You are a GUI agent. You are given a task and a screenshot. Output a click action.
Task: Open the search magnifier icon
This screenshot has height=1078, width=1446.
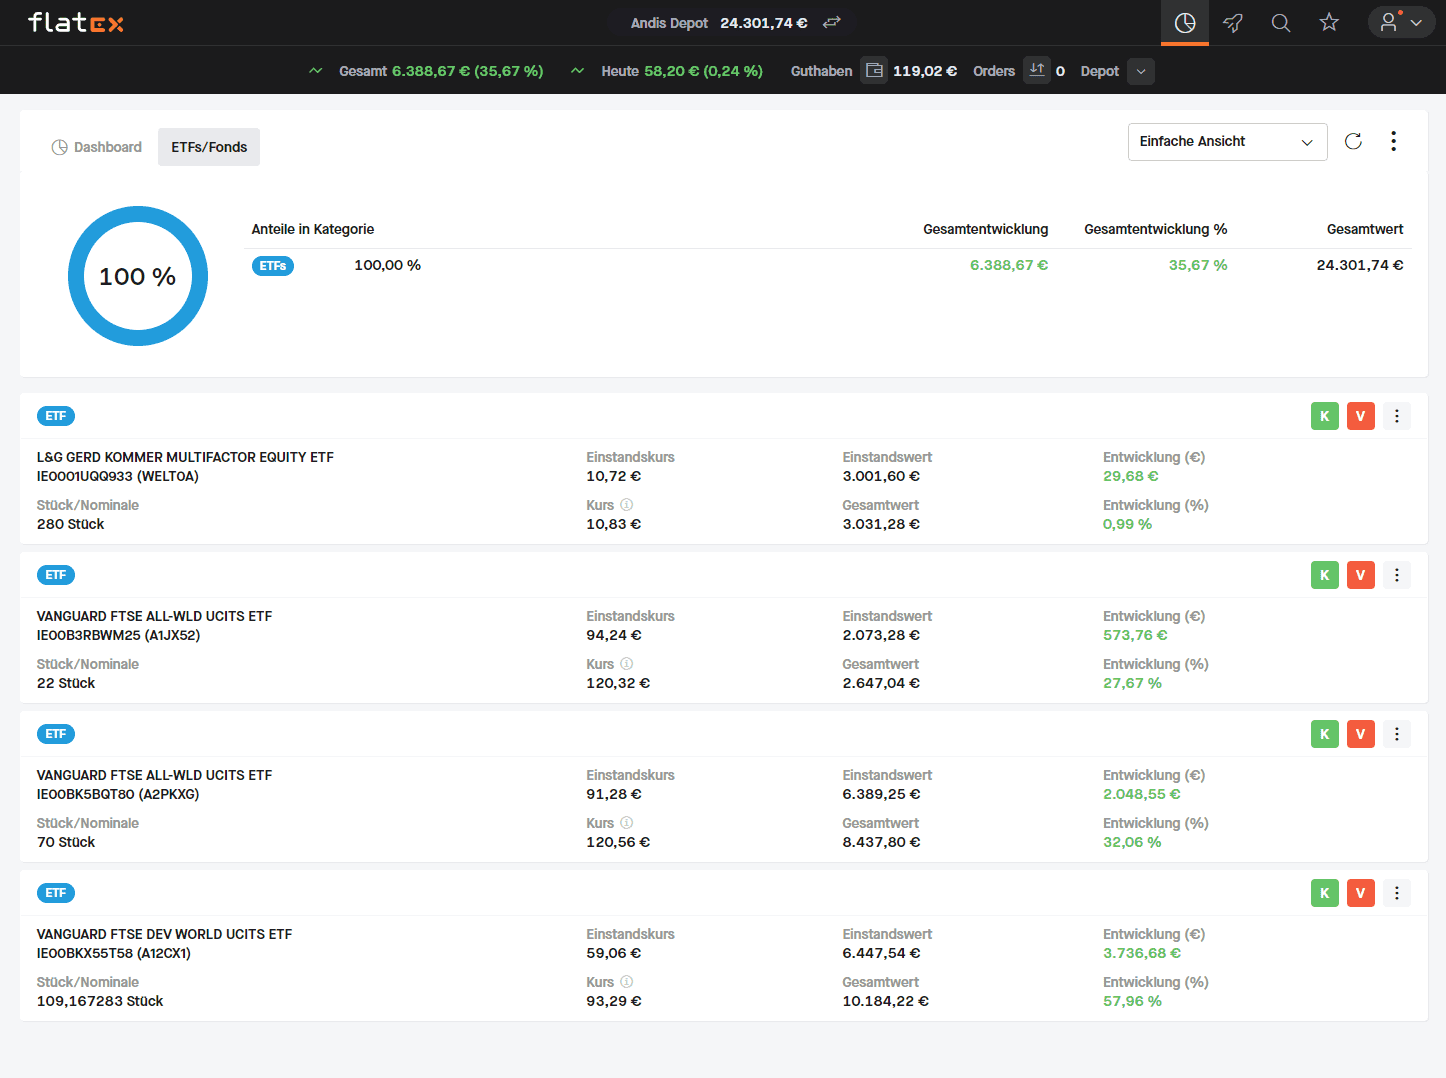(x=1281, y=22)
